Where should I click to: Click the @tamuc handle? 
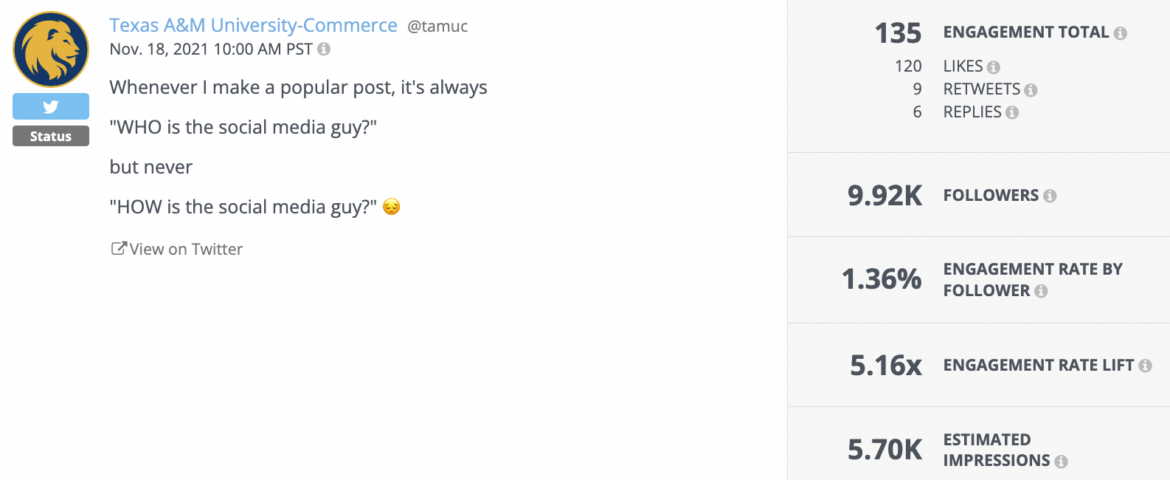pos(438,27)
